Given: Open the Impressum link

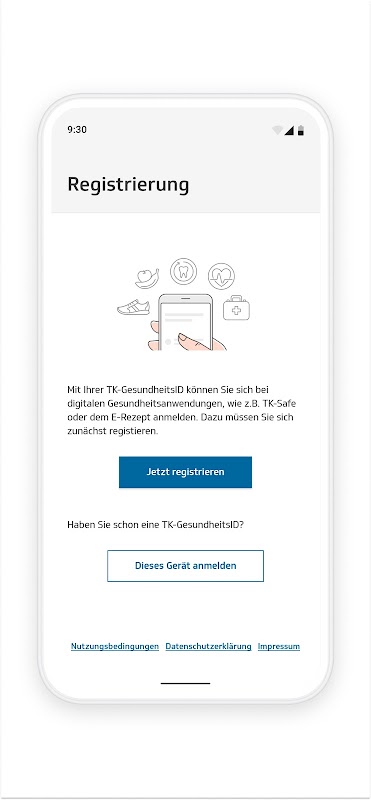Looking at the screenshot, I should [x=279, y=646].
